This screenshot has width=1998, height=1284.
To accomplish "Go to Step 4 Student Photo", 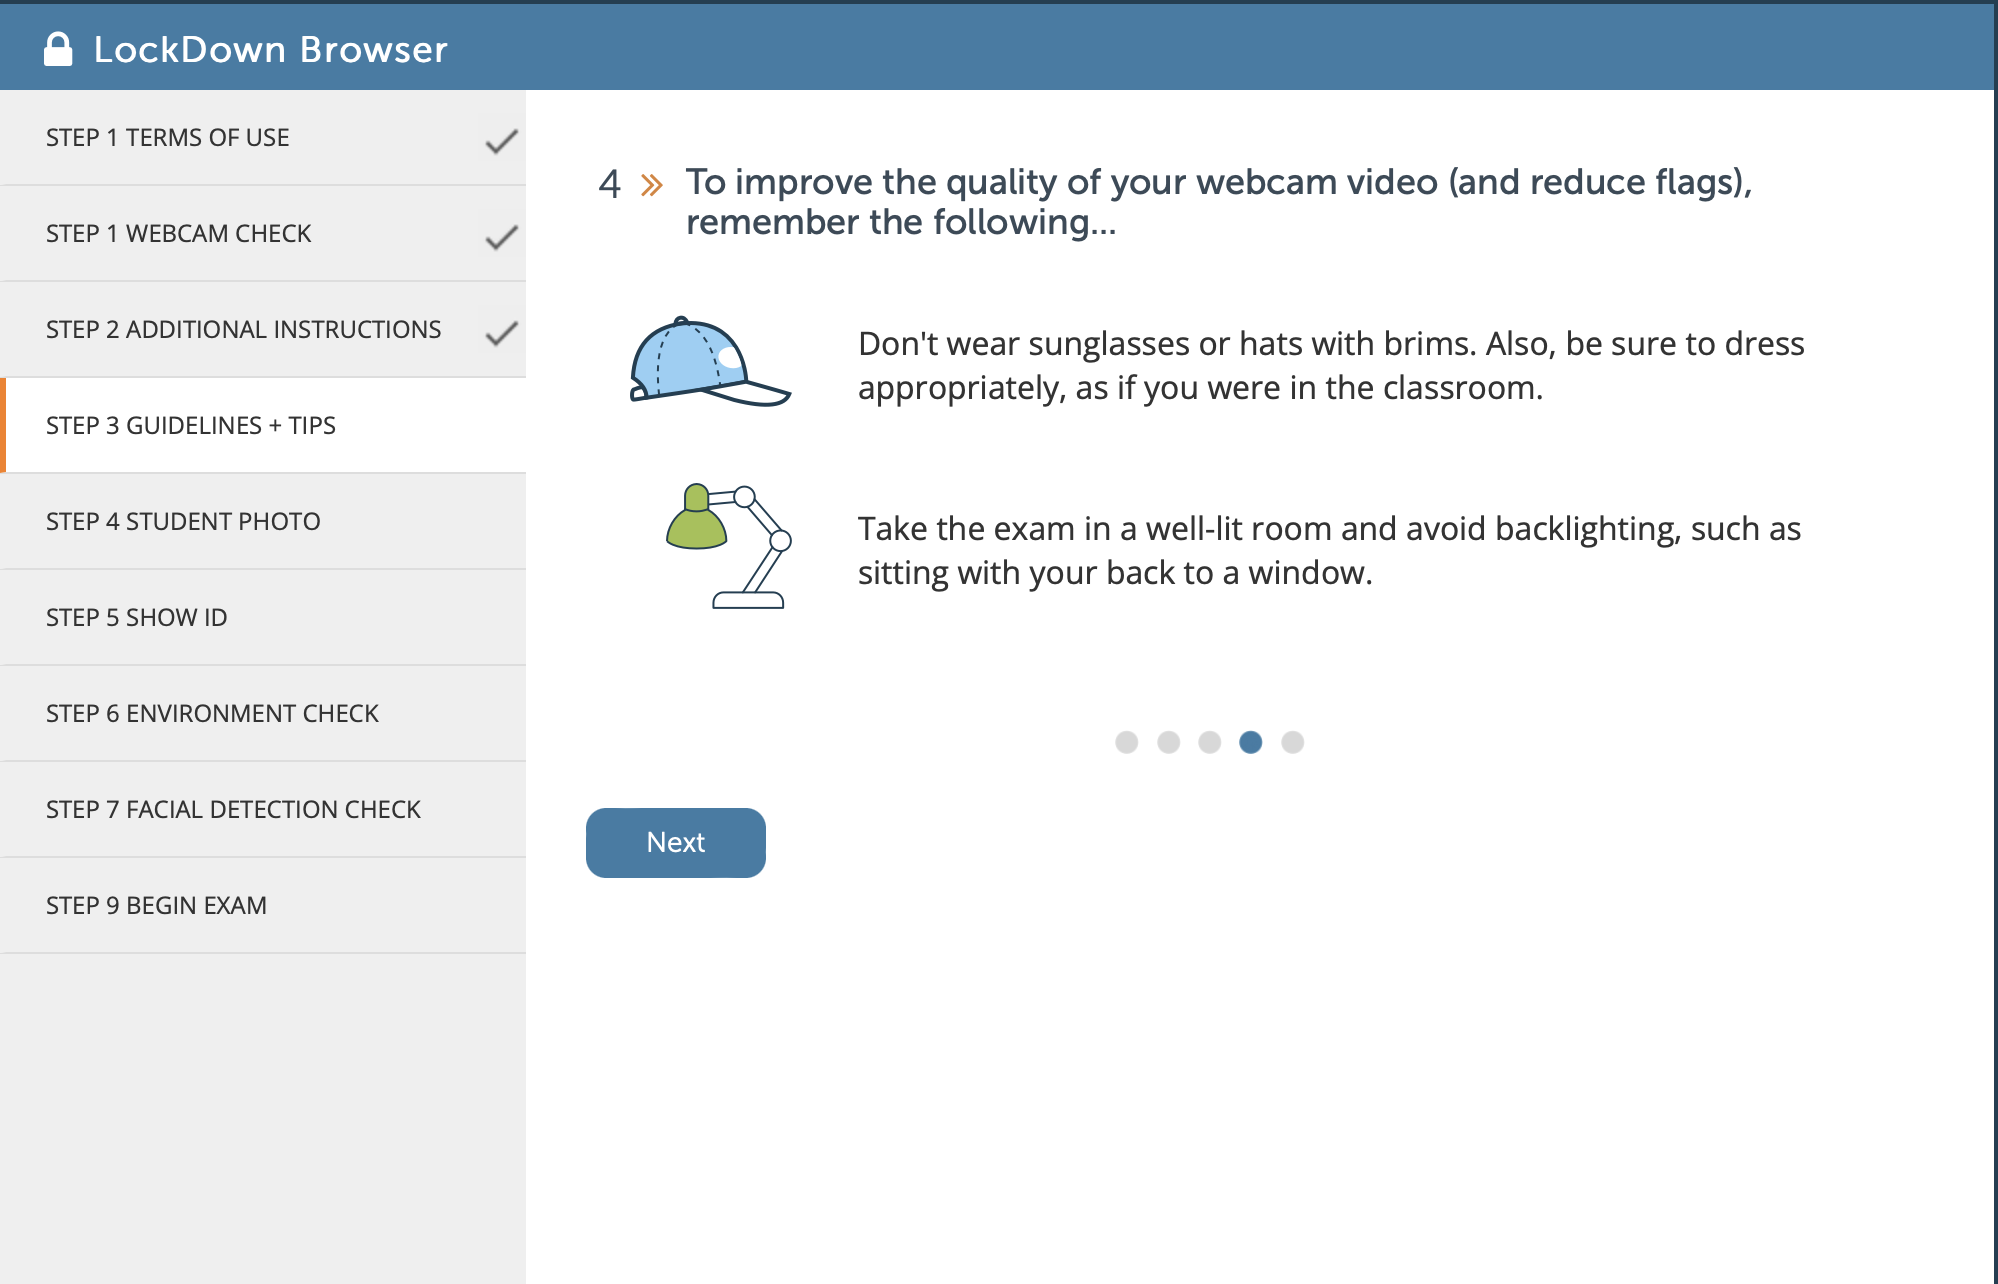I will [263, 522].
